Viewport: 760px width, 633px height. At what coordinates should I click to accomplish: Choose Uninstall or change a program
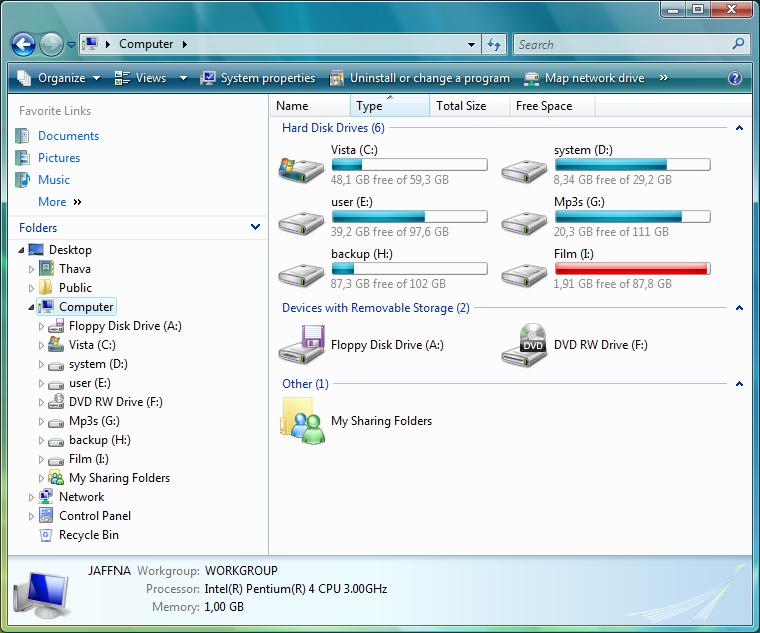click(420, 78)
